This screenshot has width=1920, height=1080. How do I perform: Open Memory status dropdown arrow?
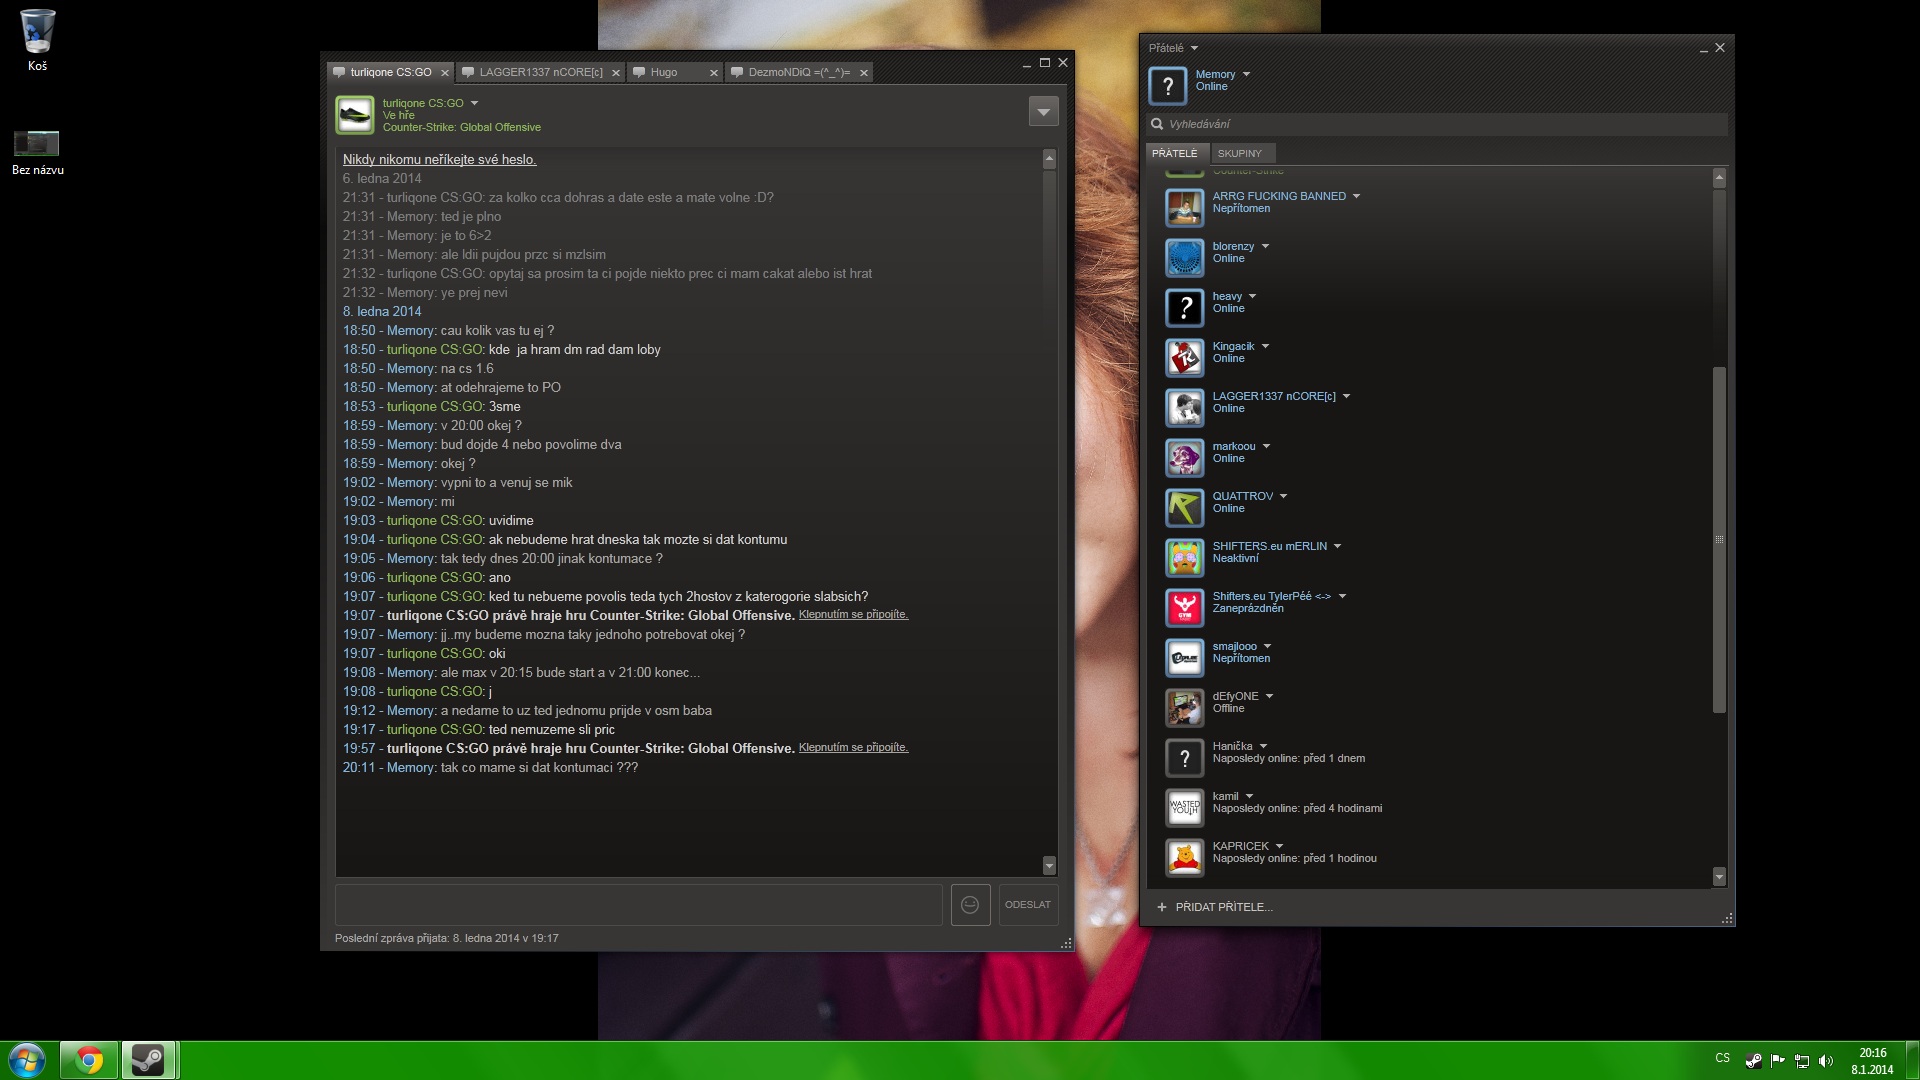(1246, 74)
